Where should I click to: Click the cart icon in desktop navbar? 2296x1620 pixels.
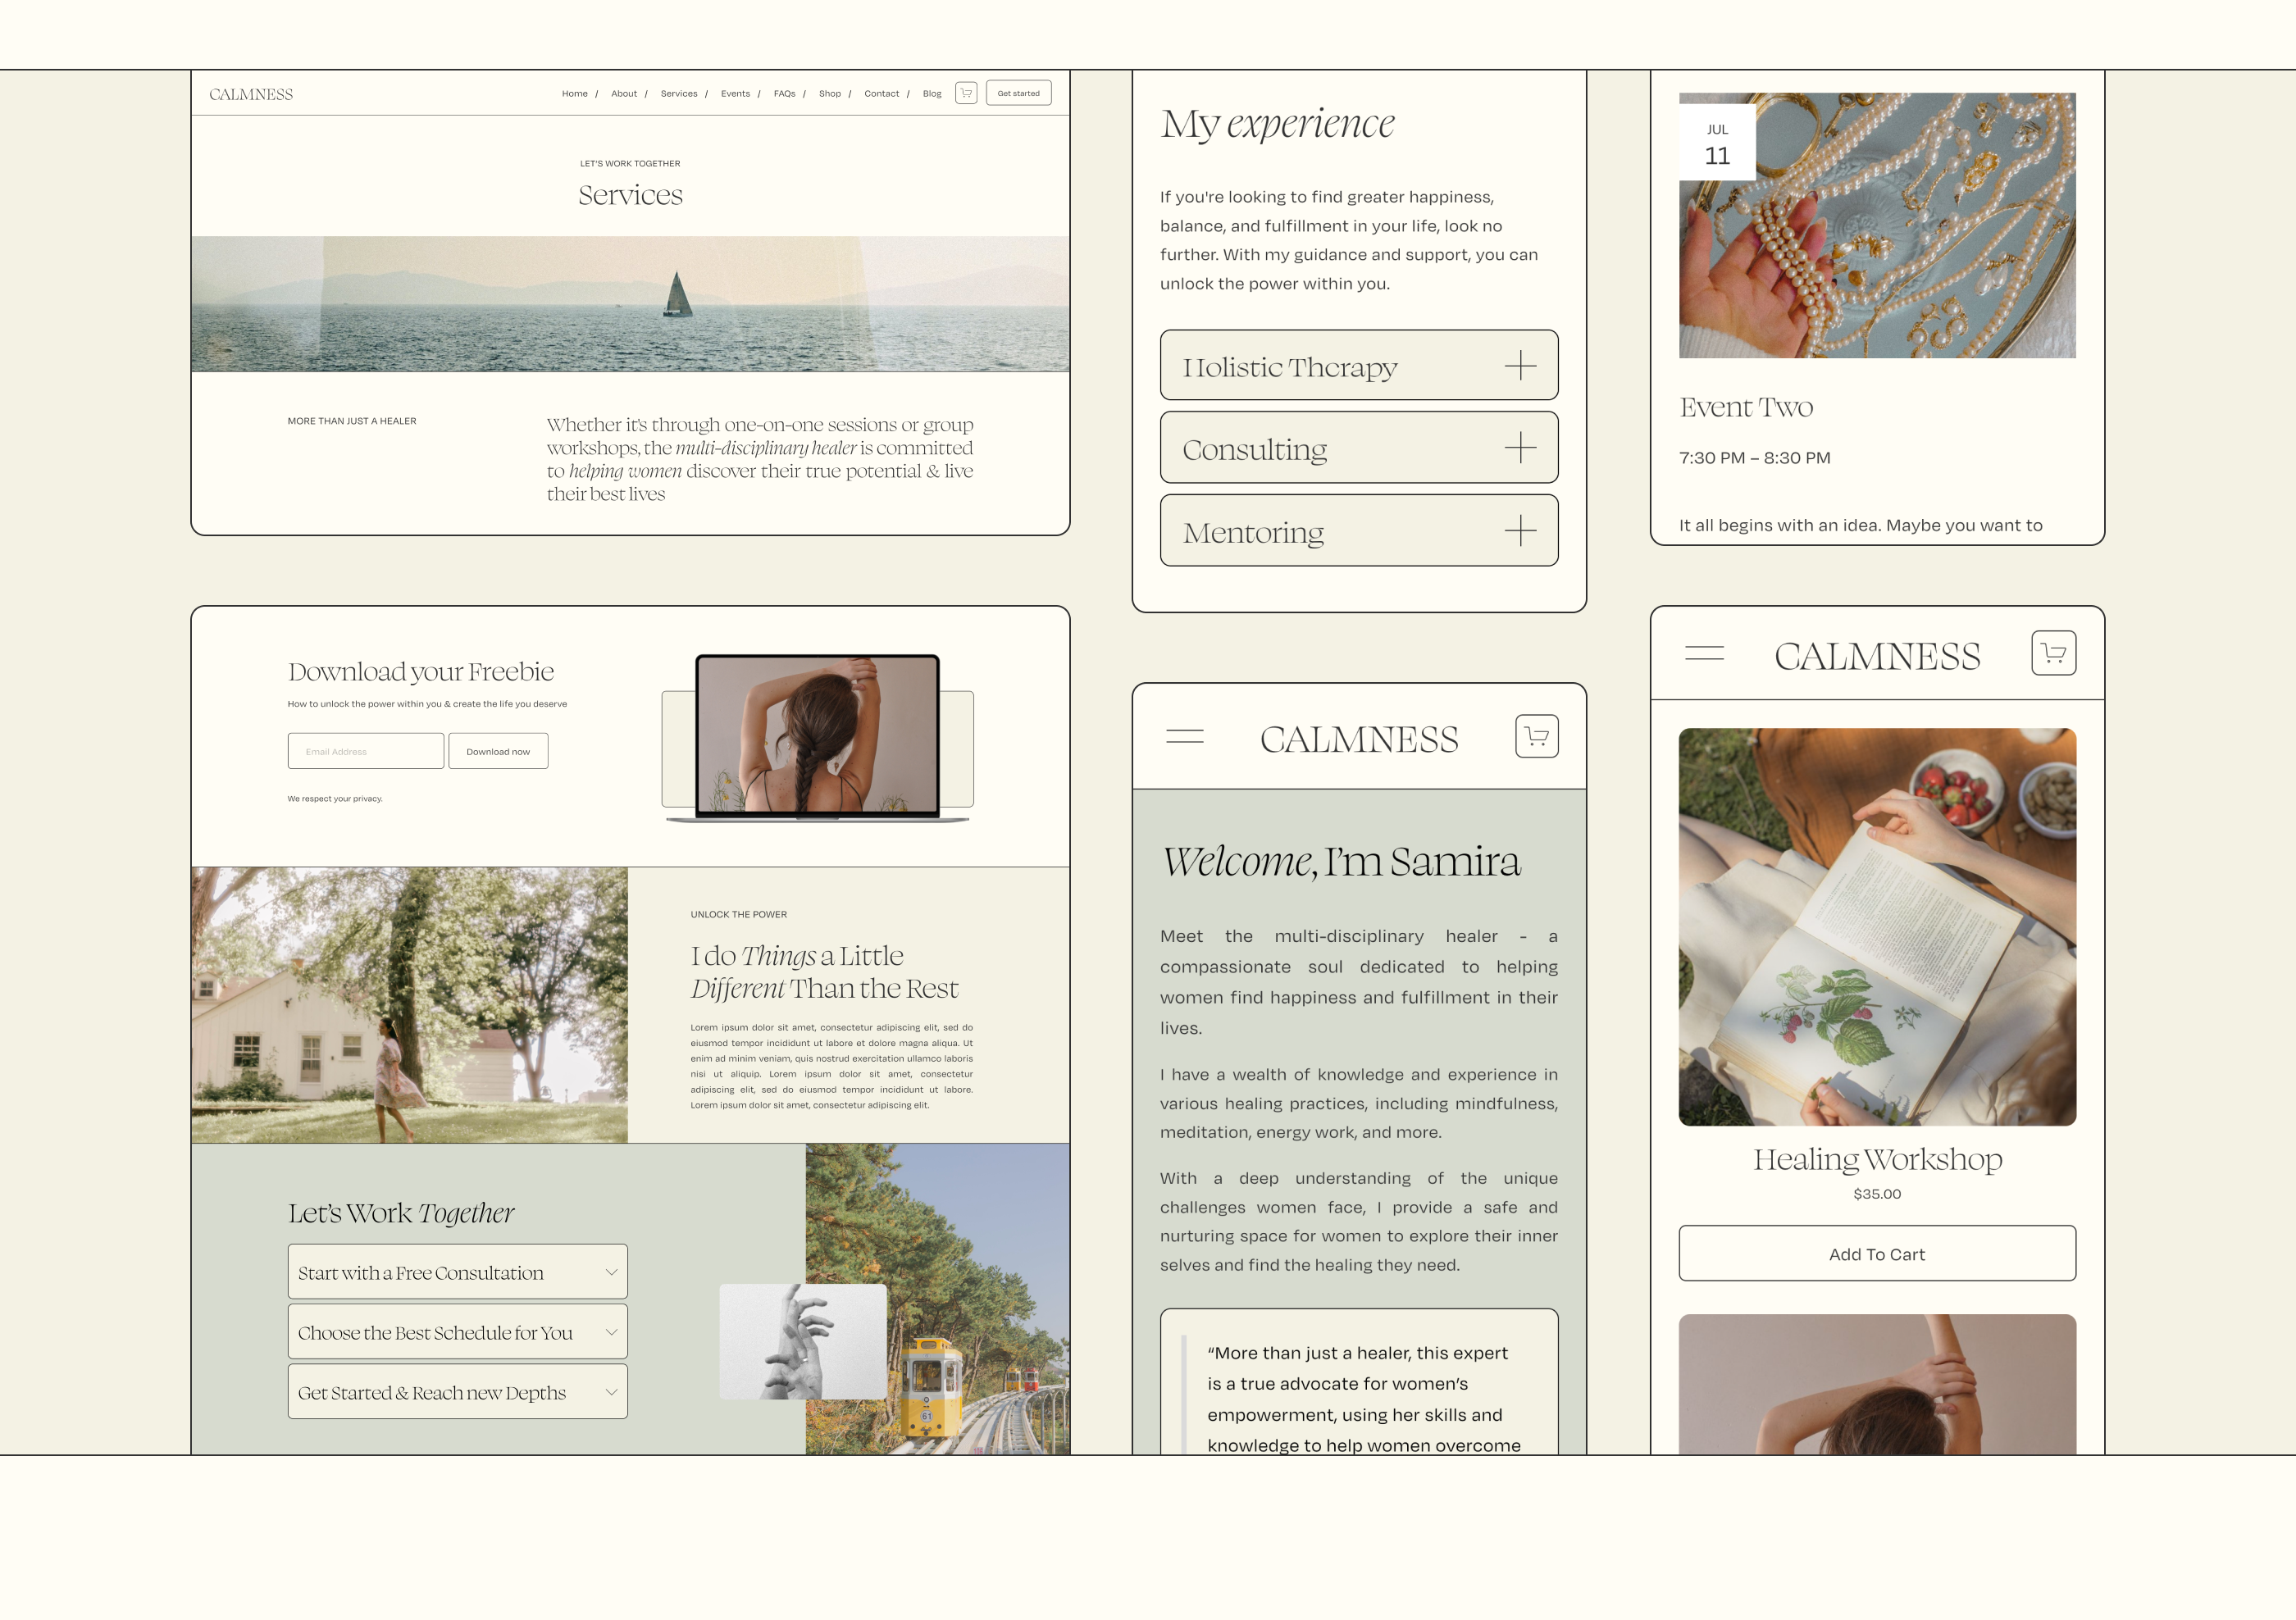(965, 93)
